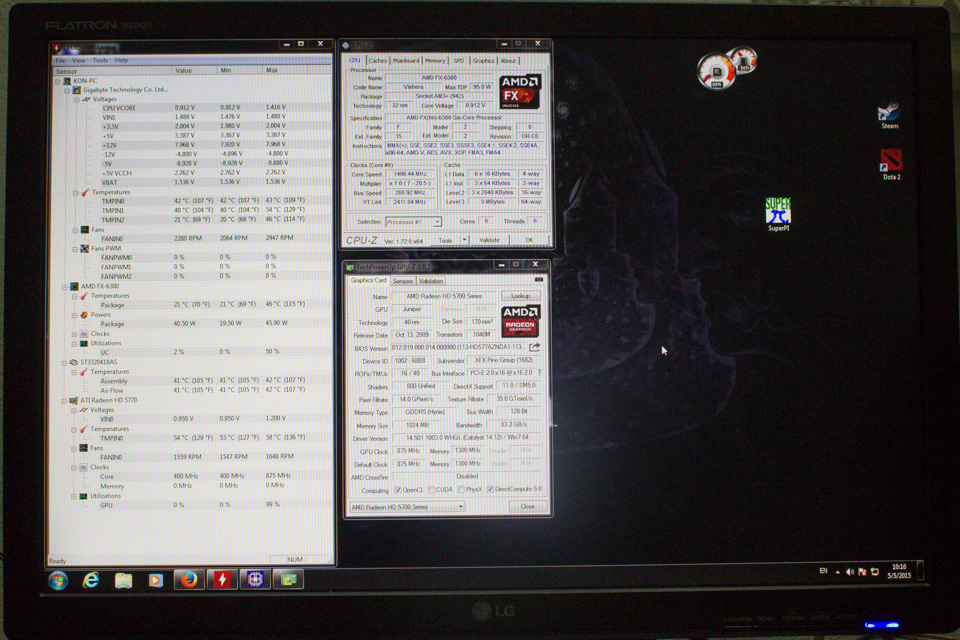Open Help menu in HWMonitor
The height and width of the screenshot is (640, 960).
pos(121,60)
